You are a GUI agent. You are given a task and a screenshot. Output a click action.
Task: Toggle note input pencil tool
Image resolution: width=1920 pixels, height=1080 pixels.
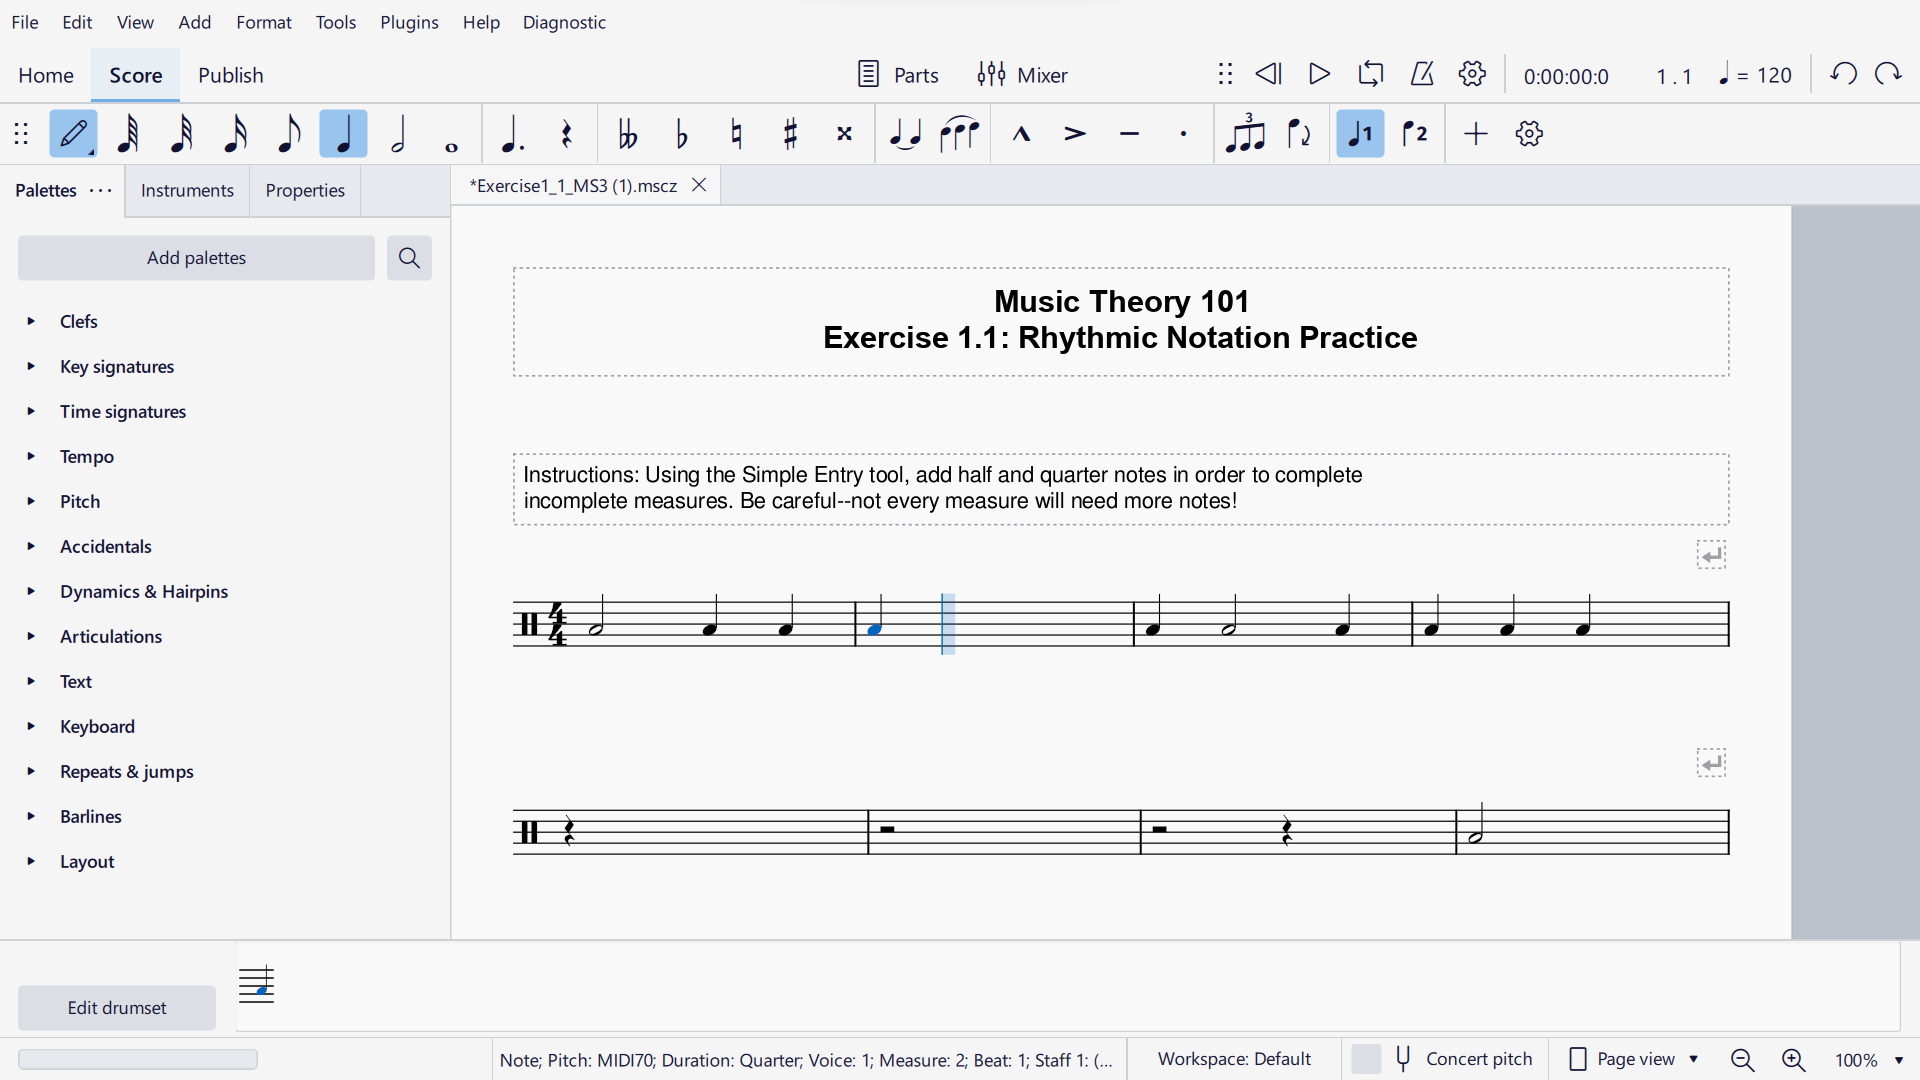click(x=74, y=134)
